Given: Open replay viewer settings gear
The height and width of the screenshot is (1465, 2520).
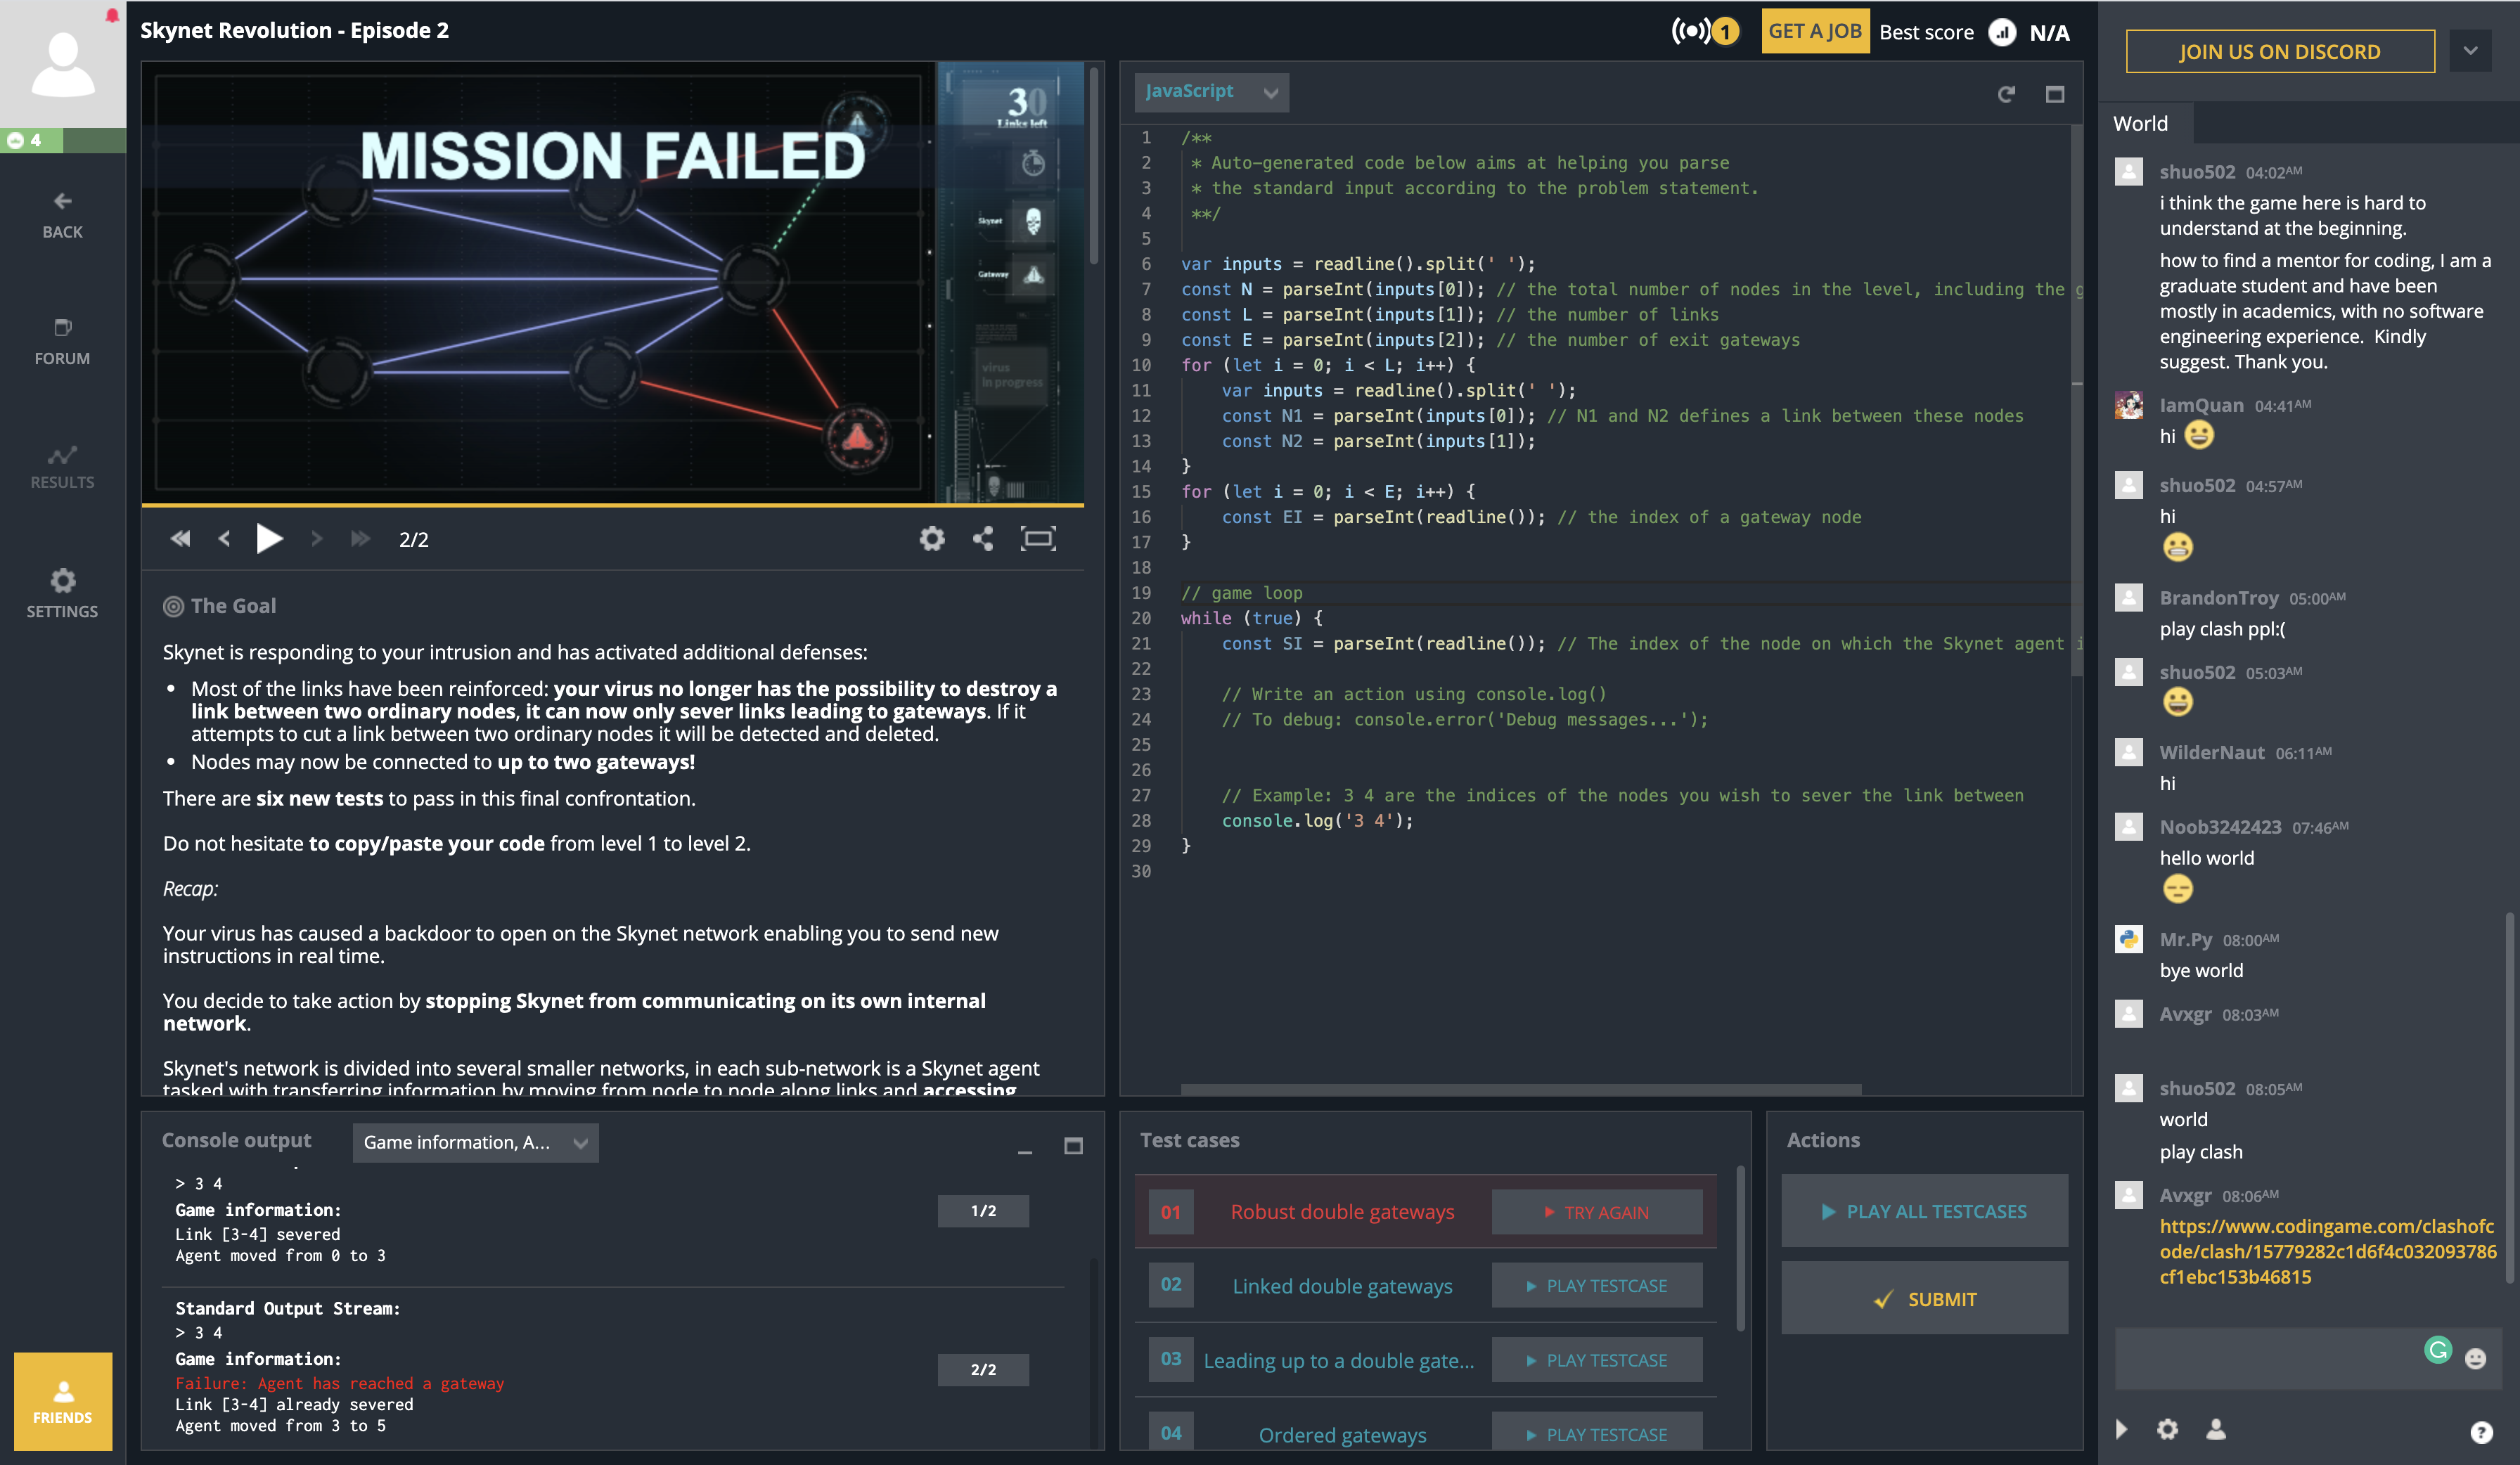Looking at the screenshot, I should 931,539.
